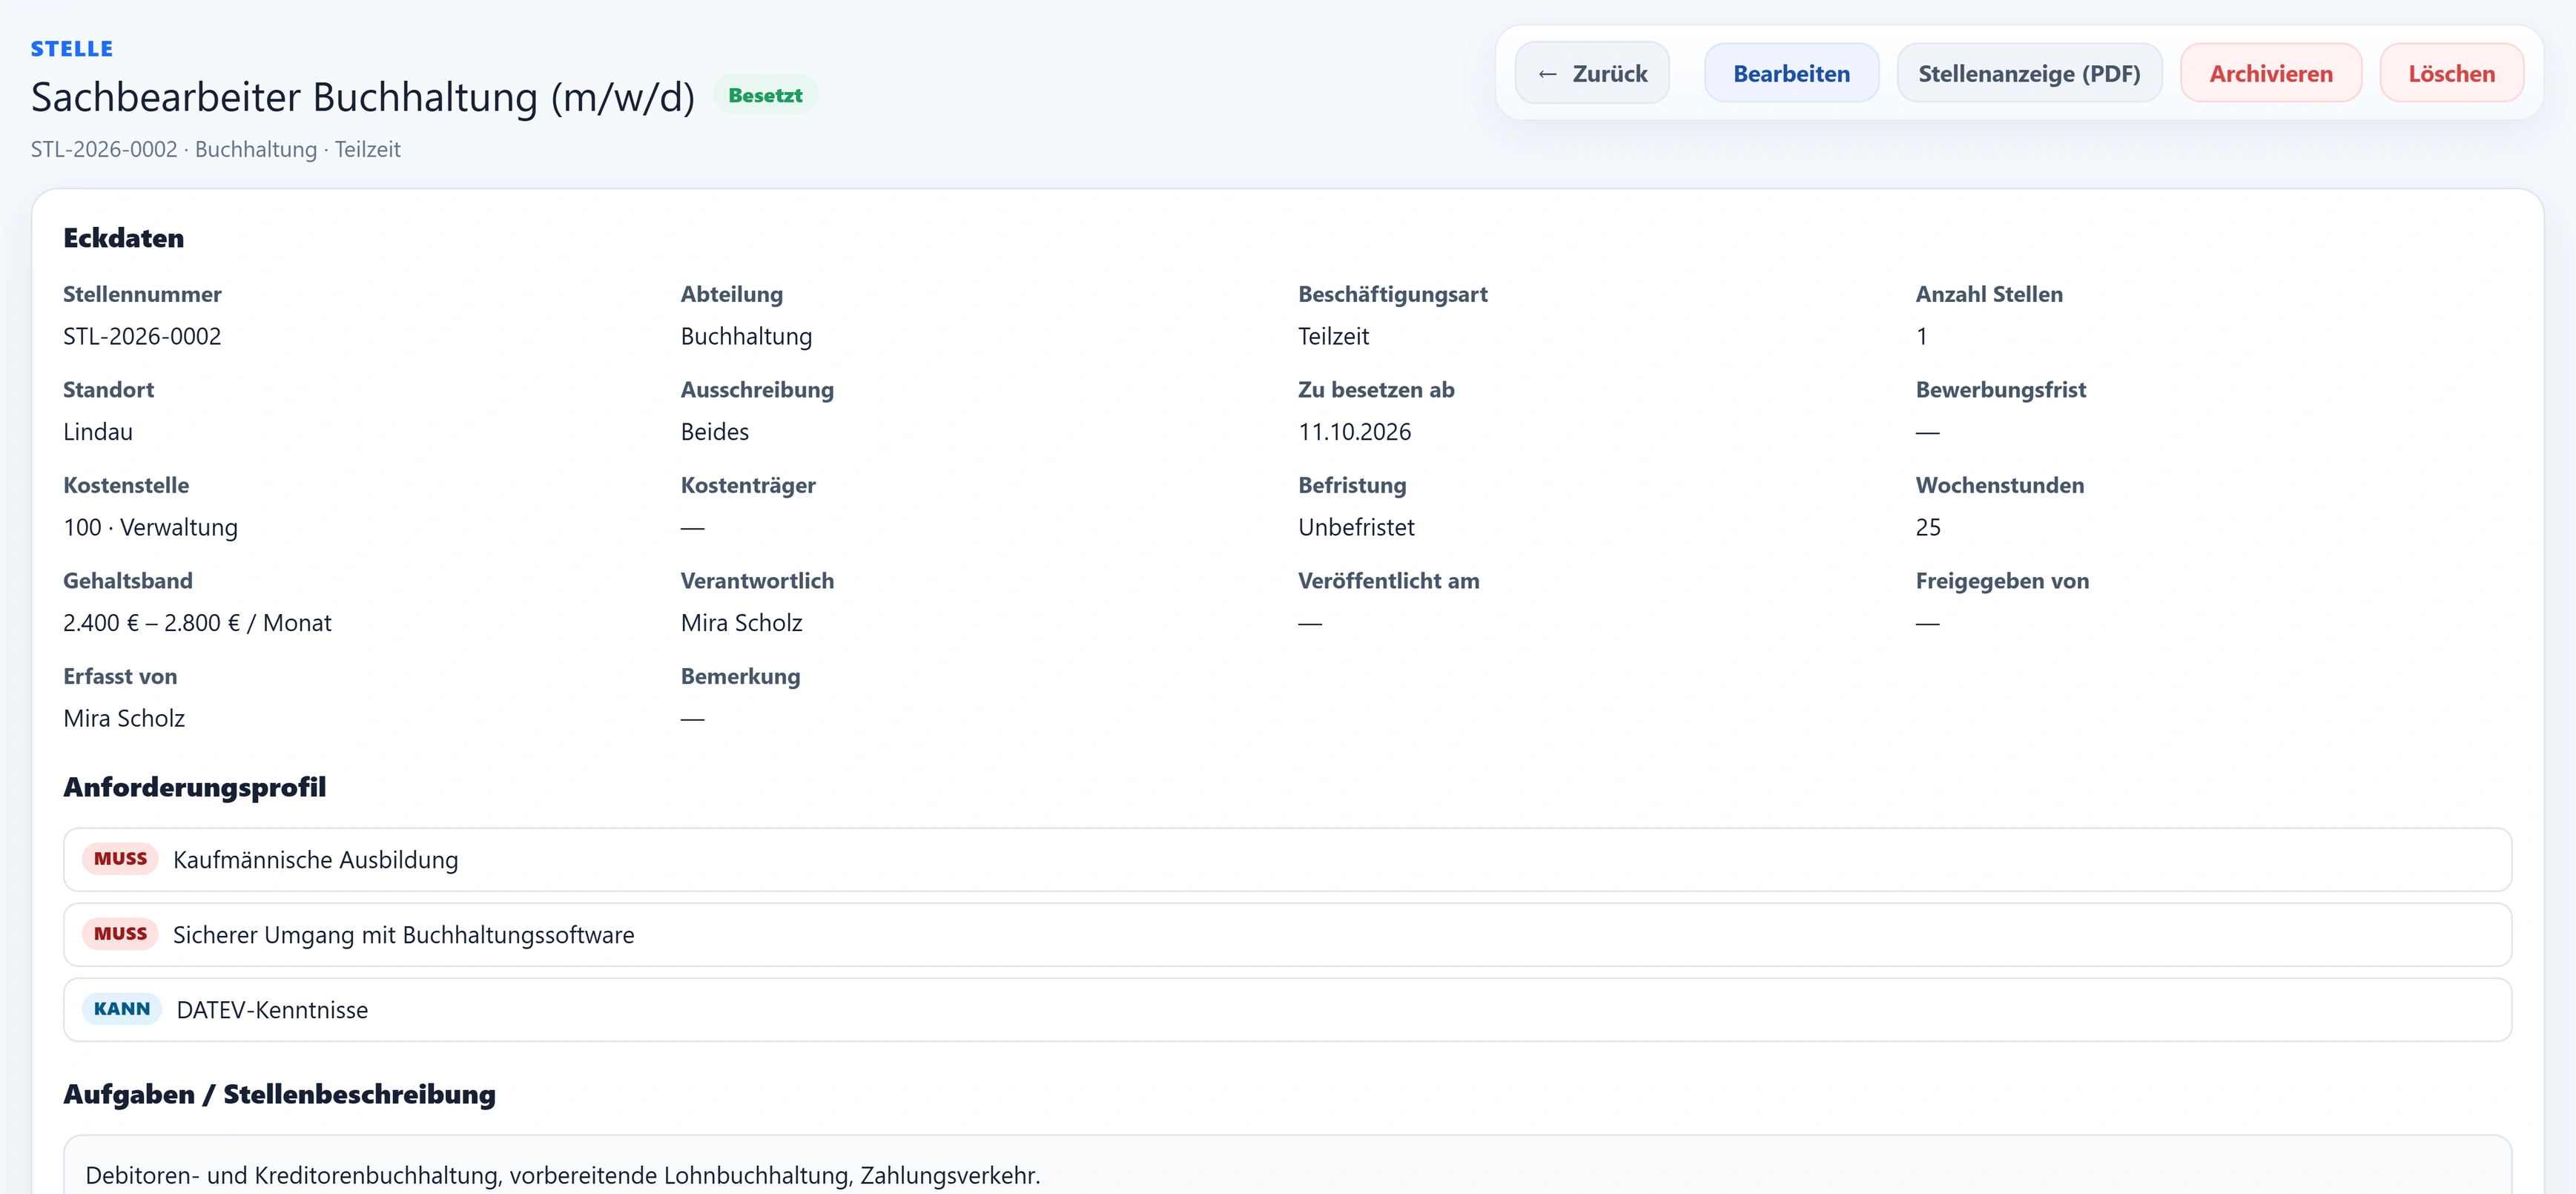Download the Stellenanzeige (PDF)
2576x1194 pixels.
pos(2029,73)
